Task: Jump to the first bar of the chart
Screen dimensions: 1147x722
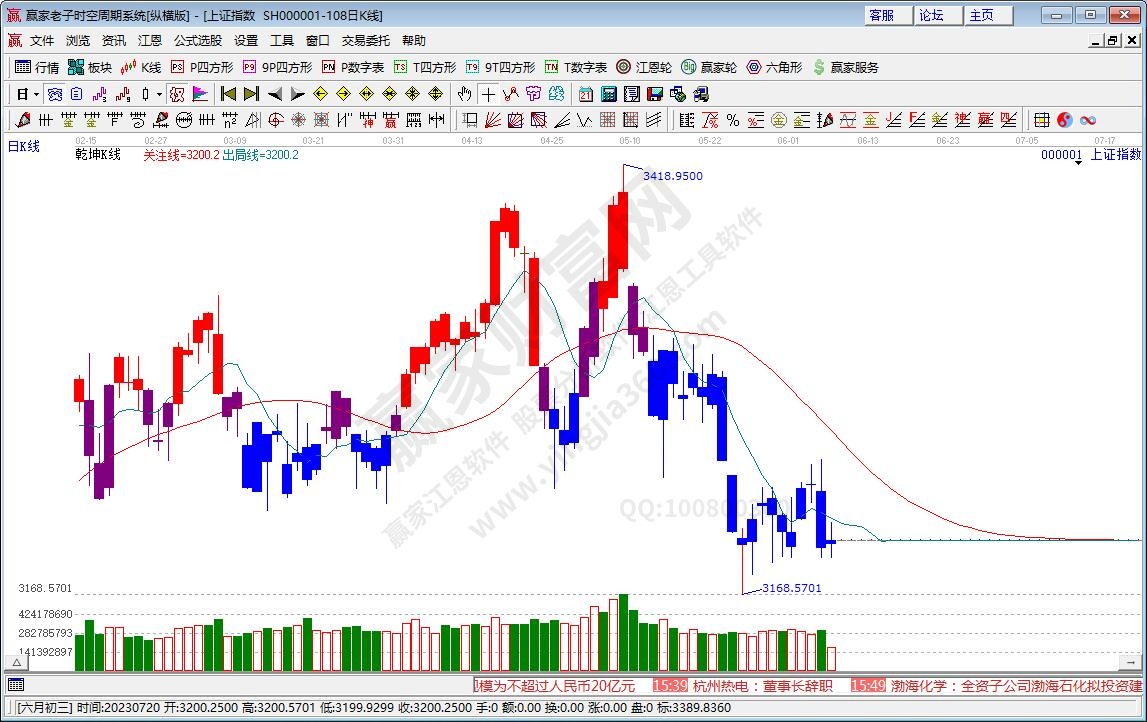Action: pos(228,94)
